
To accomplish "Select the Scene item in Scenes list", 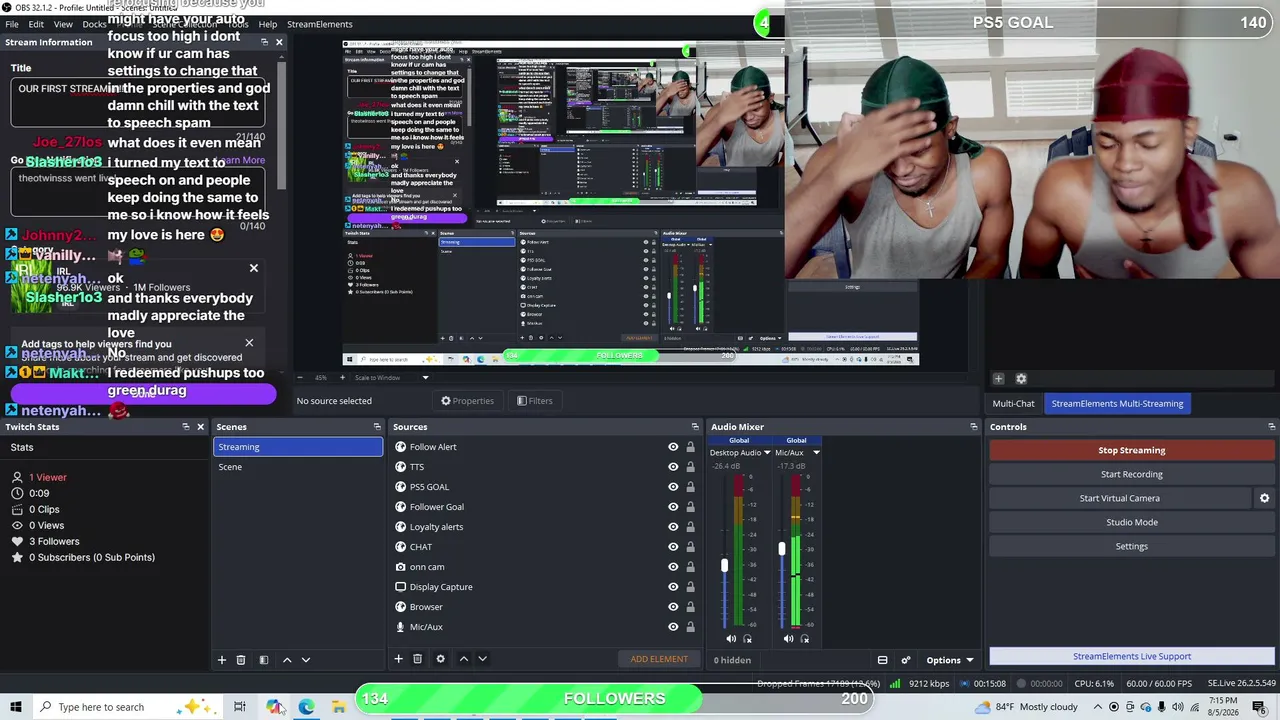I will click(x=298, y=467).
